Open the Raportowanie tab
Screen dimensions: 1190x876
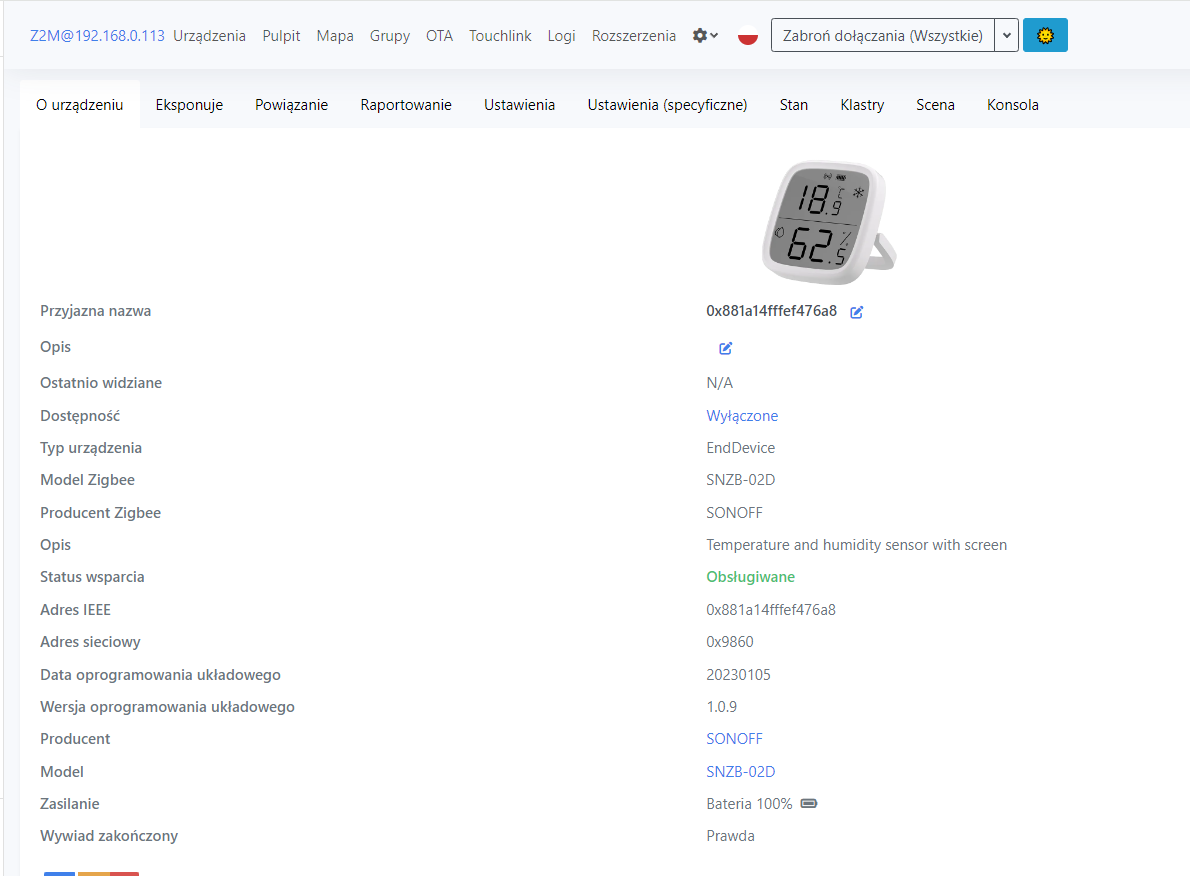(x=406, y=105)
